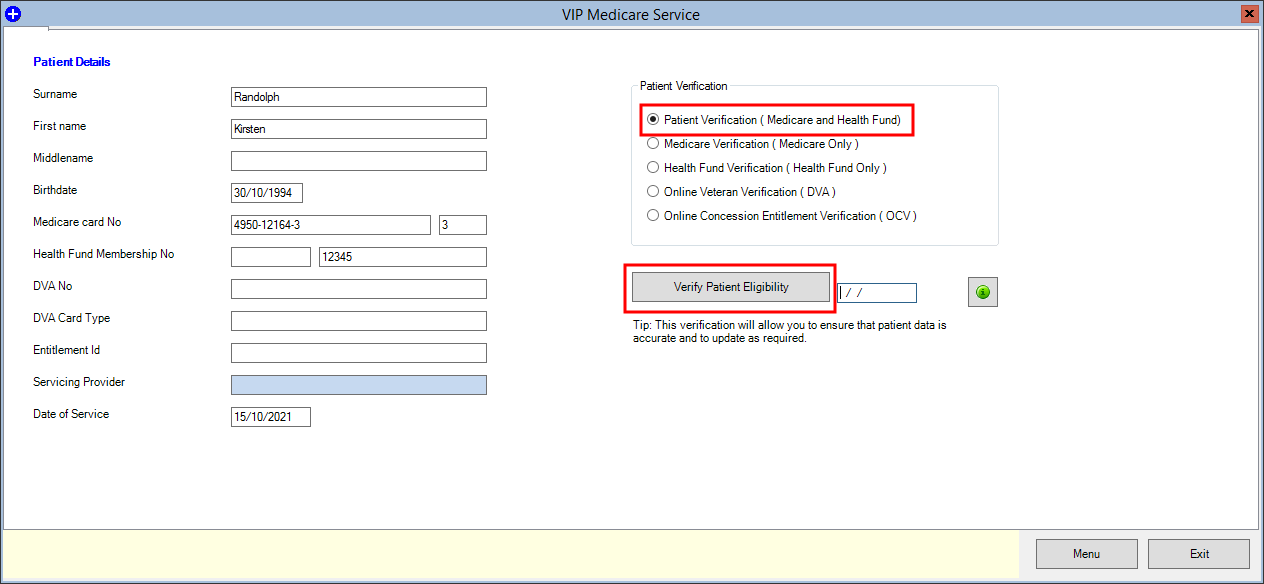Click the Medicare card No field 4950-12164-3
This screenshot has height=584, width=1264.
pyautogui.click(x=331, y=225)
